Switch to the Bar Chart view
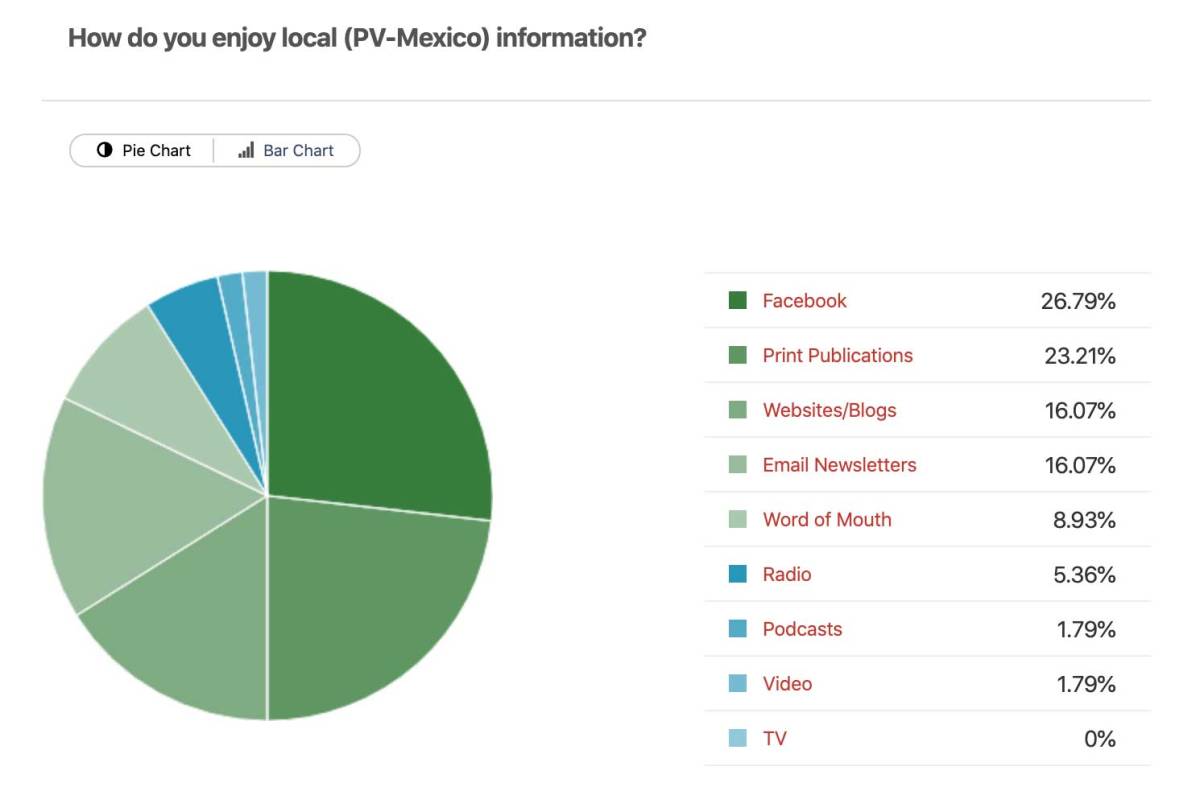The width and height of the screenshot is (1200, 787). point(286,151)
